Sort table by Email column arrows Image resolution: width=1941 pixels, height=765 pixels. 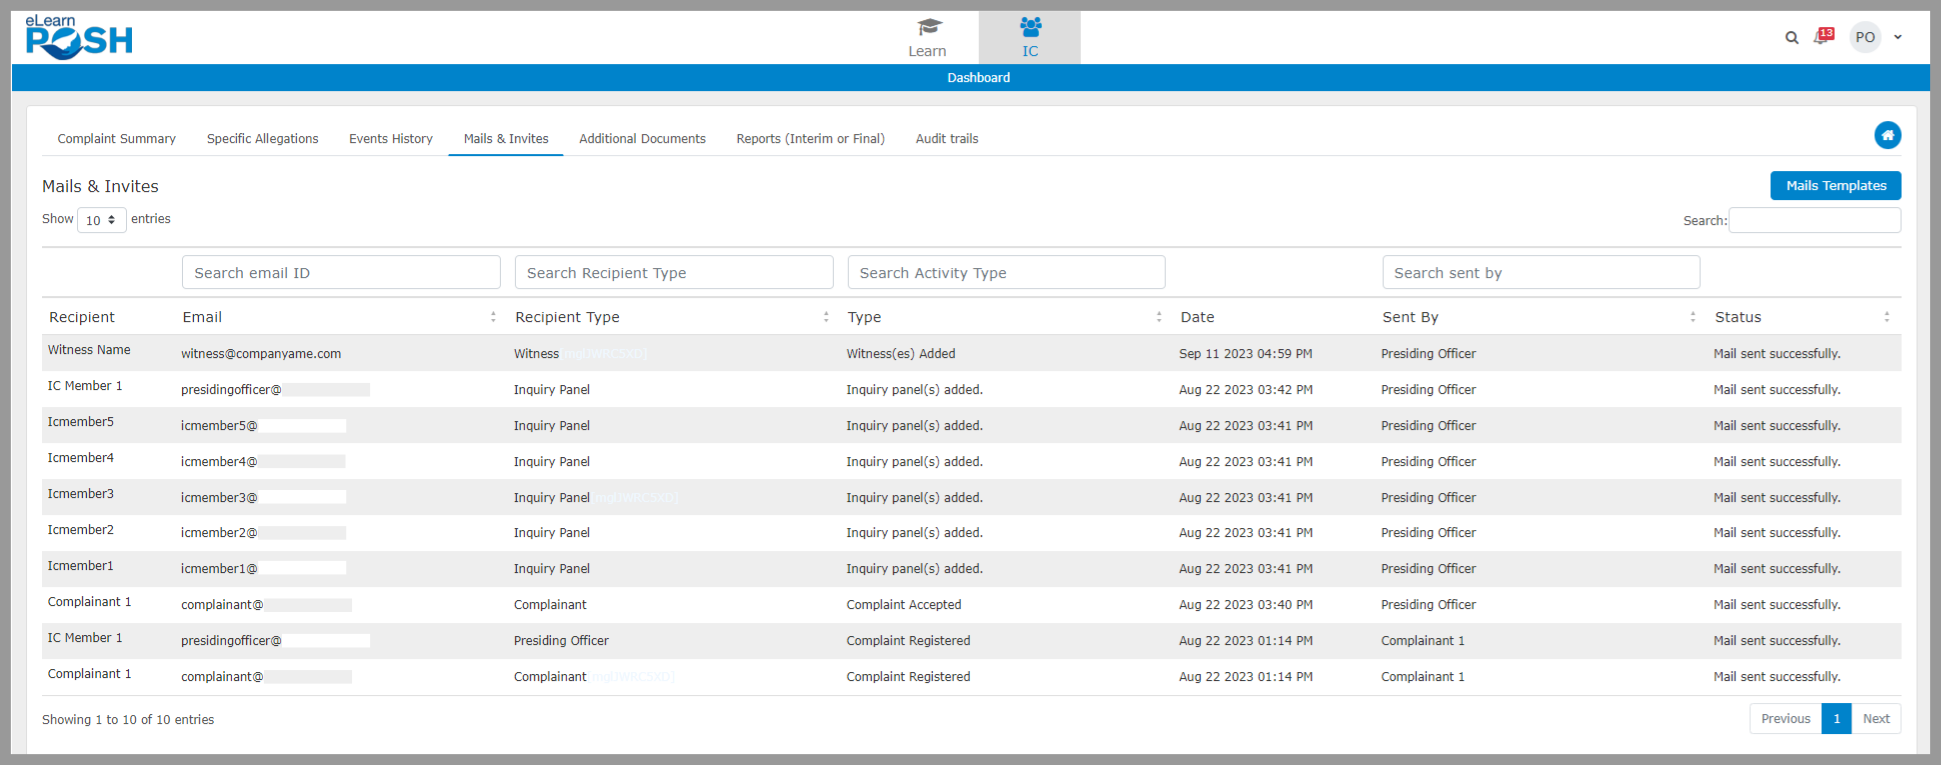tap(493, 317)
